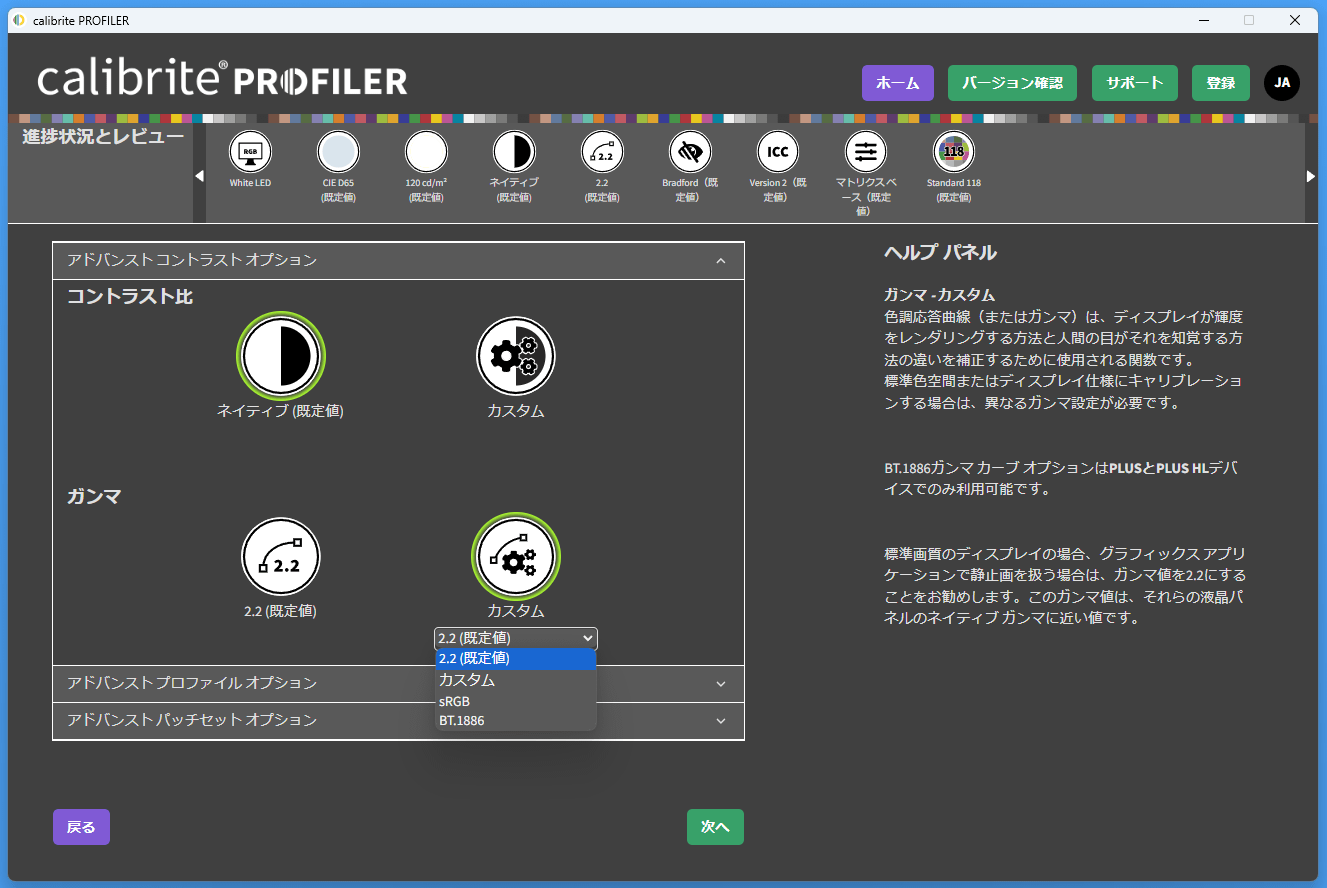Screen dimensions: 1327x888
Task: Choose BT.1886 in gamma dropdown list
Action: 516,720
